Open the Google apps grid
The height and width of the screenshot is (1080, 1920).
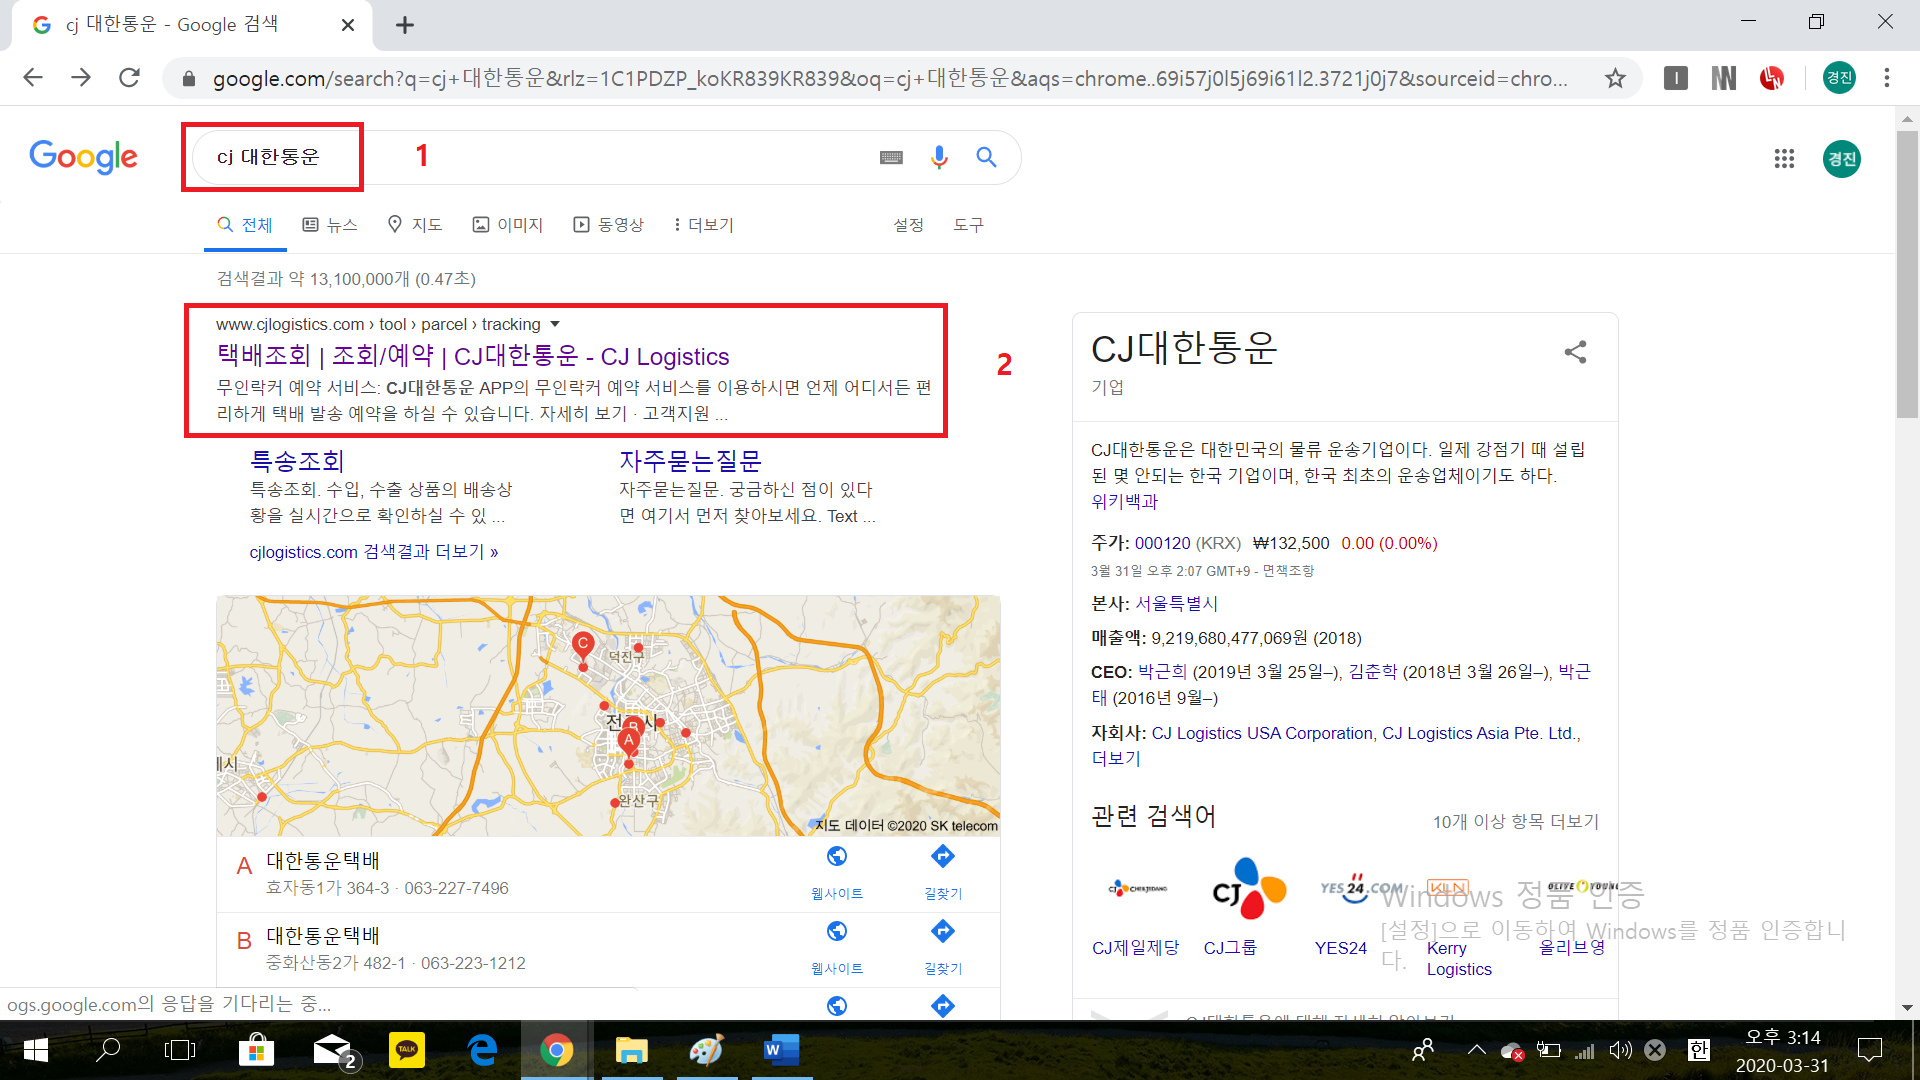point(1784,158)
